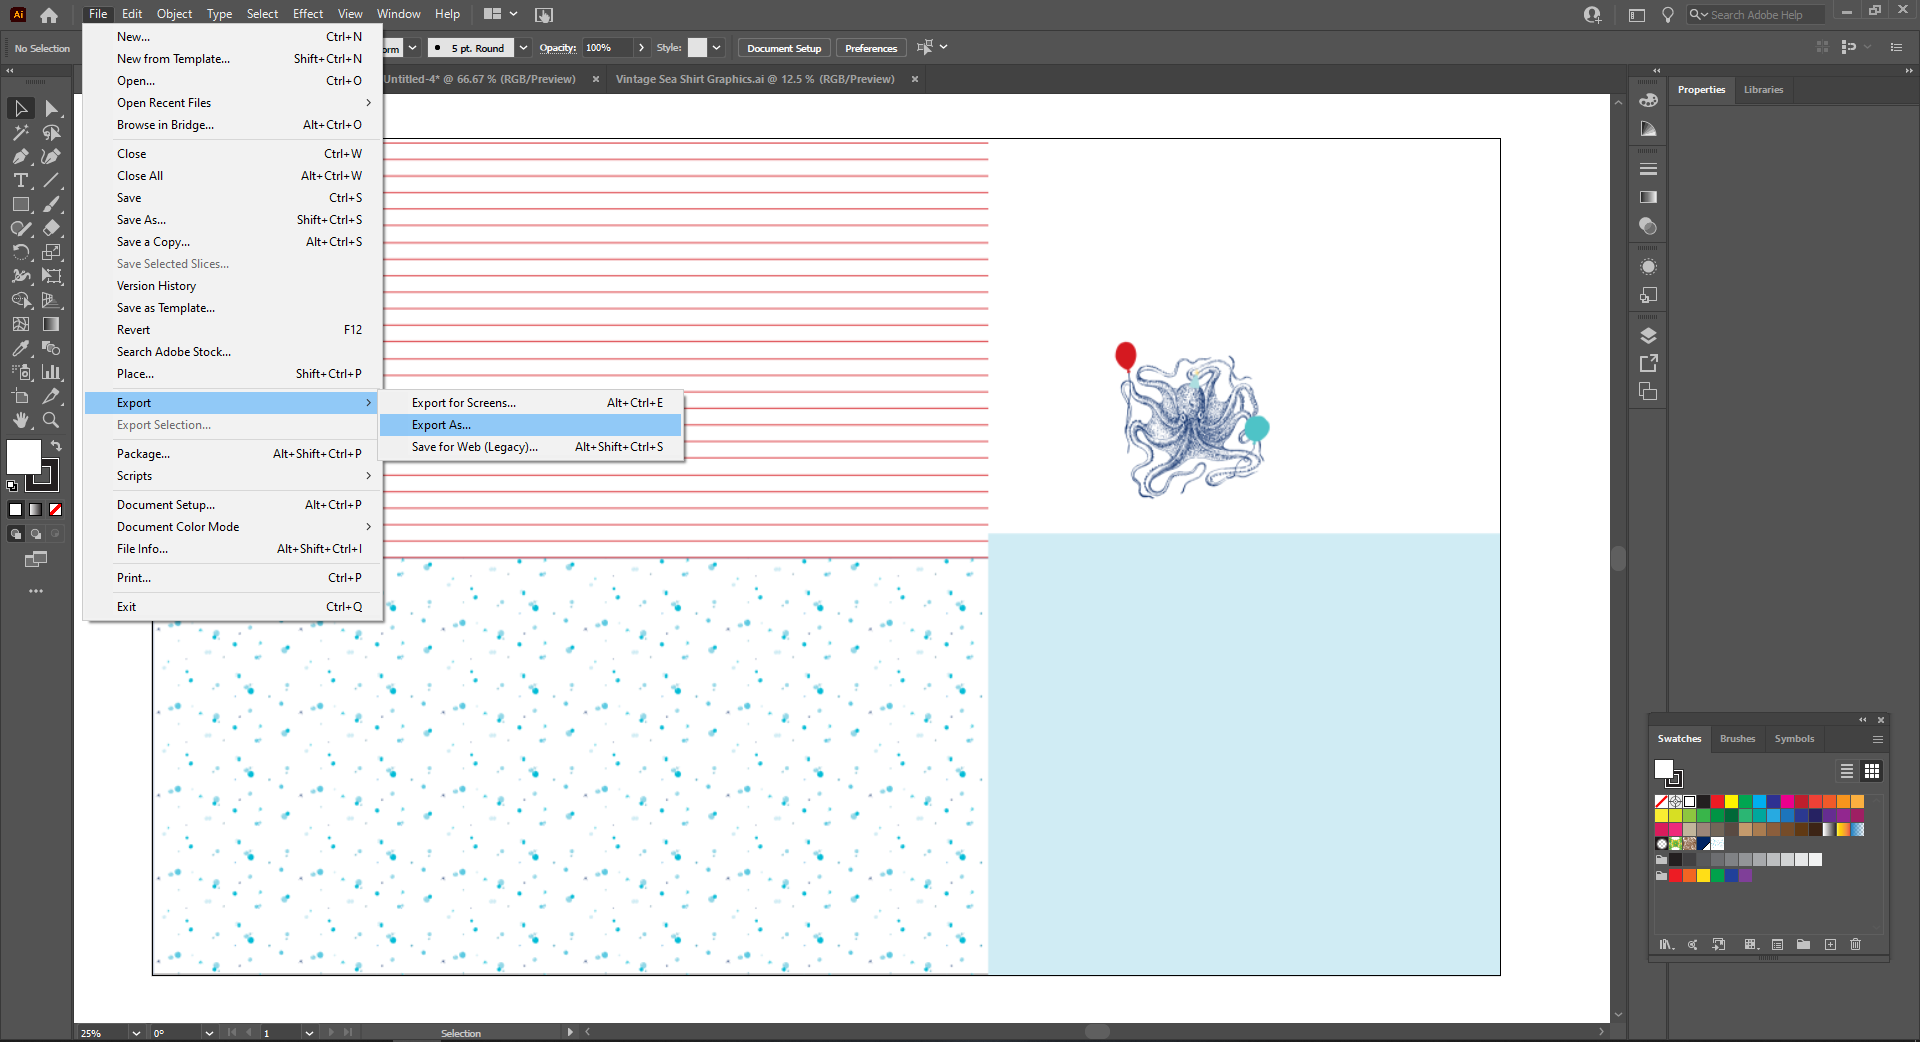Select the Zoom tool
The width and height of the screenshot is (1920, 1042).
point(52,420)
